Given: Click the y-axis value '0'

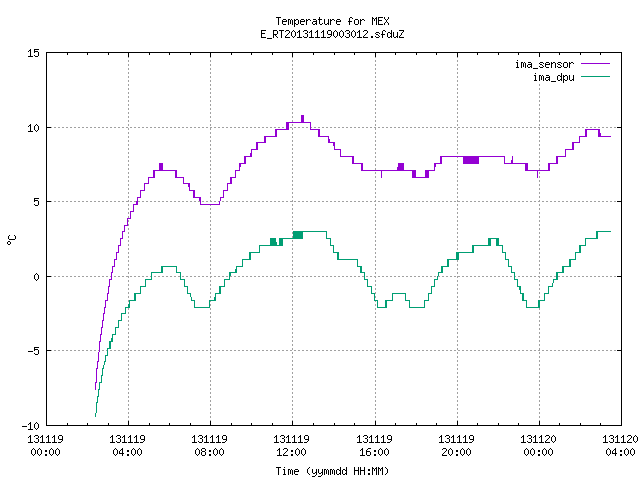Looking at the screenshot, I should (x=37, y=277).
